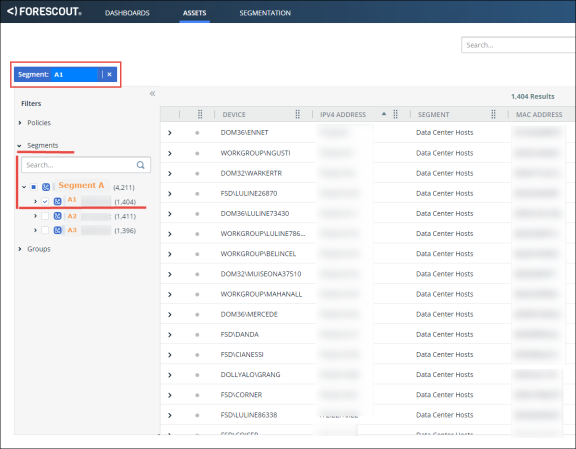576x449 pixels.
Task: Click status dot of DOM36\ENNET
Action: point(197,133)
